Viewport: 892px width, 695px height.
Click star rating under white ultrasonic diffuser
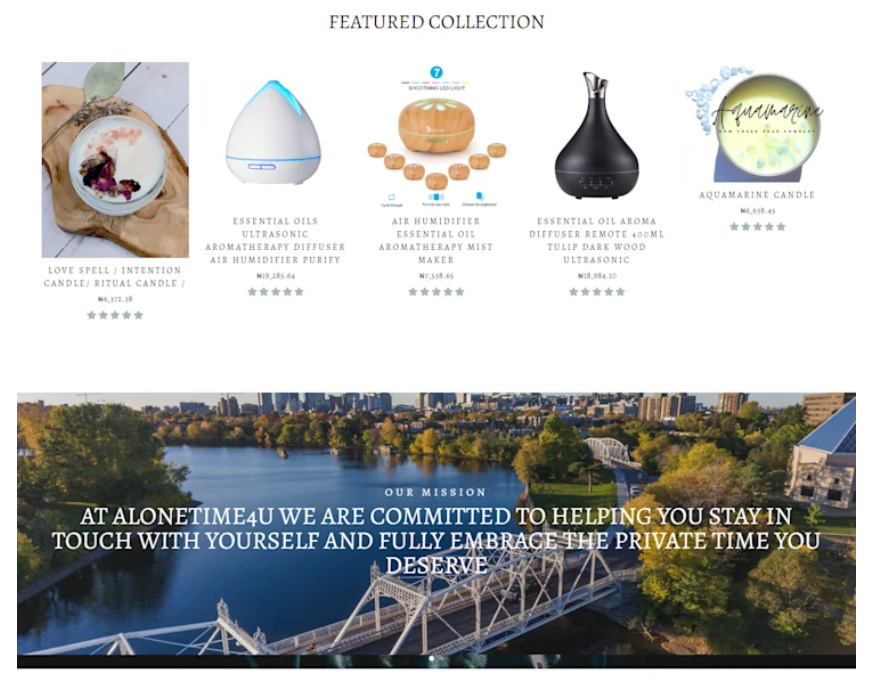point(275,292)
